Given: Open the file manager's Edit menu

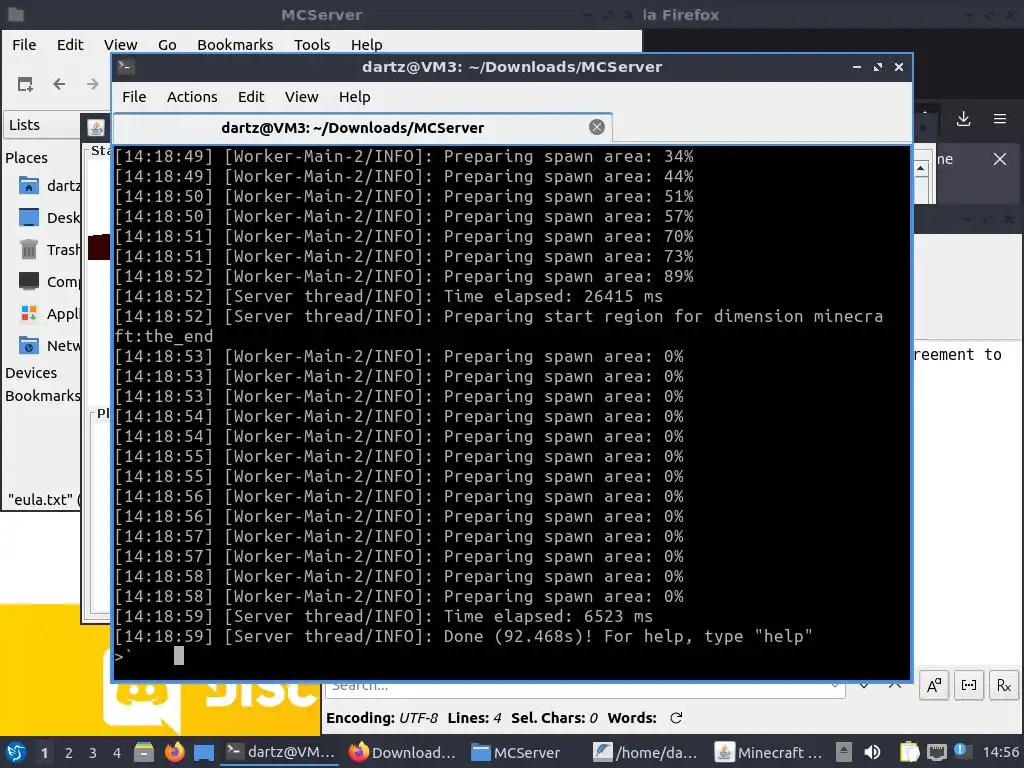Looking at the screenshot, I should 70,44.
